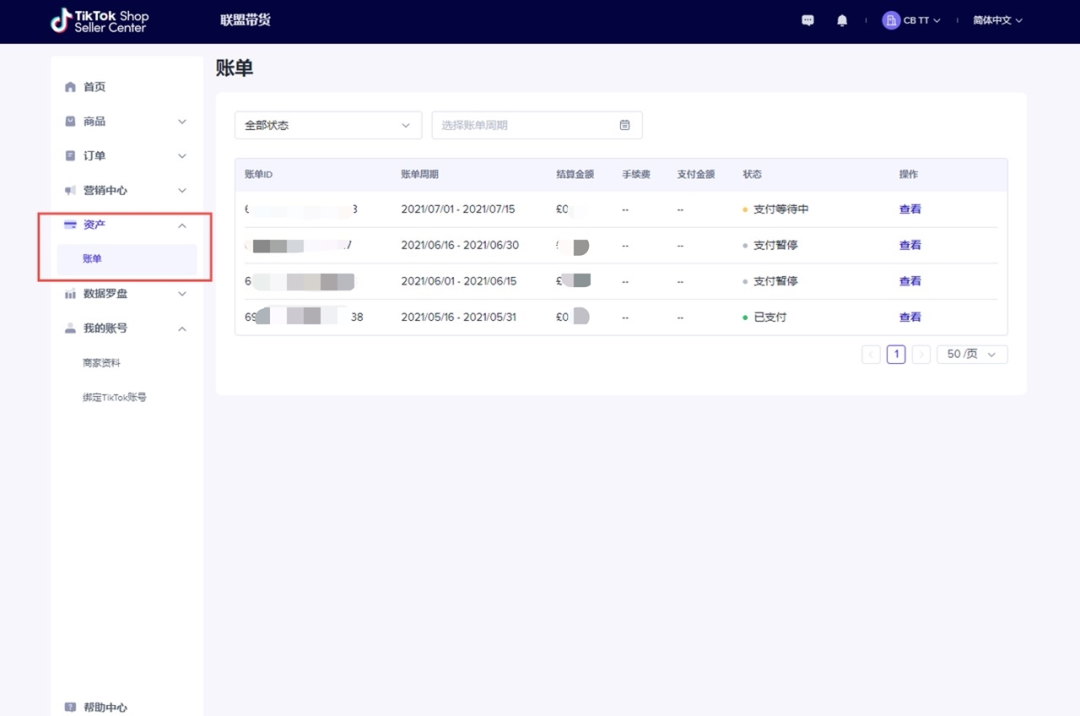Click the 手续费 column header
The height and width of the screenshot is (716, 1080).
636,174
